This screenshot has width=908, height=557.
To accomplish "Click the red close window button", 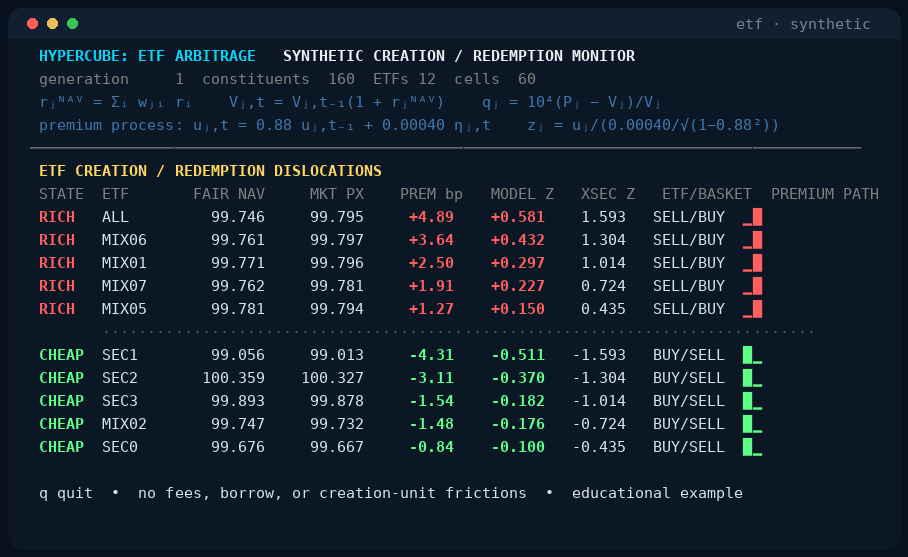I will click(32, 23).
